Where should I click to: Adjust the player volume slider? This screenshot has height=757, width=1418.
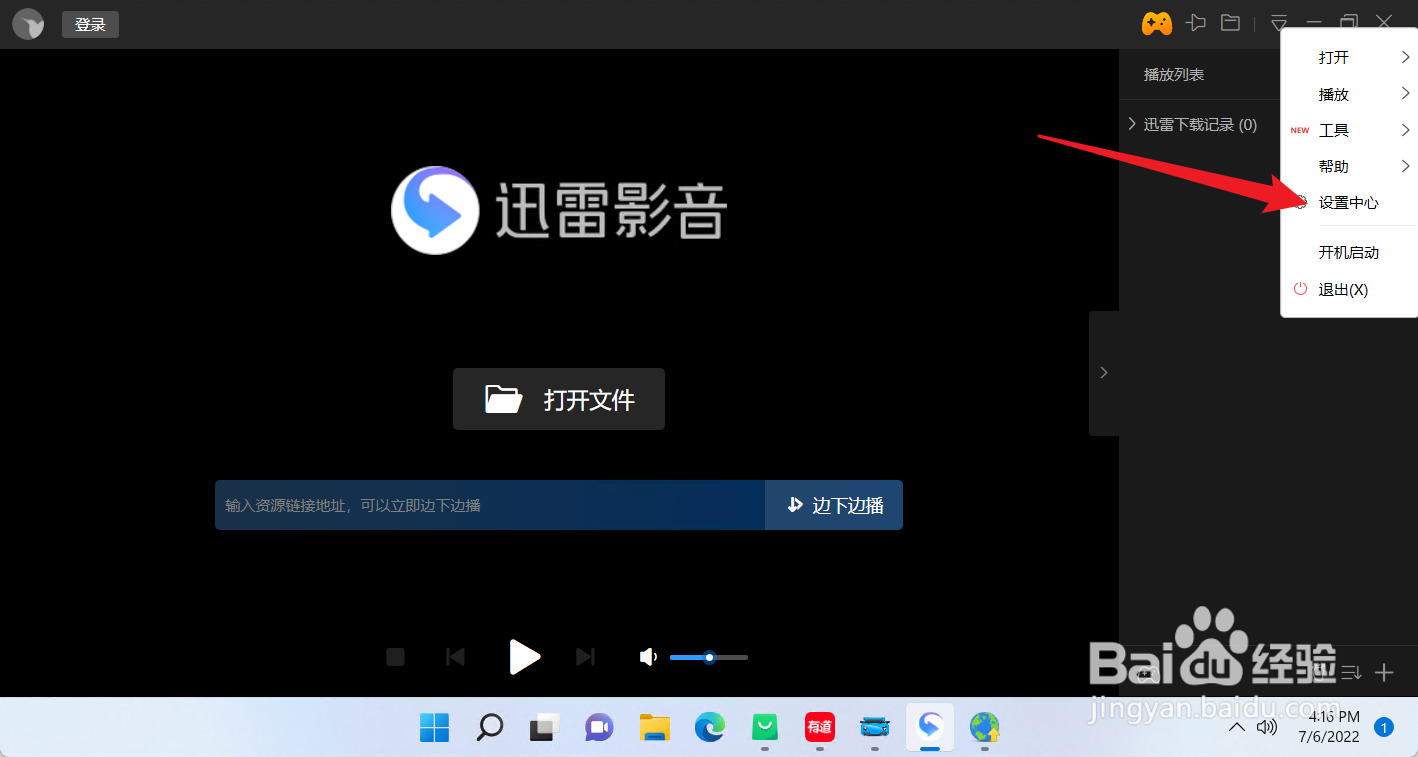(709, 657)
